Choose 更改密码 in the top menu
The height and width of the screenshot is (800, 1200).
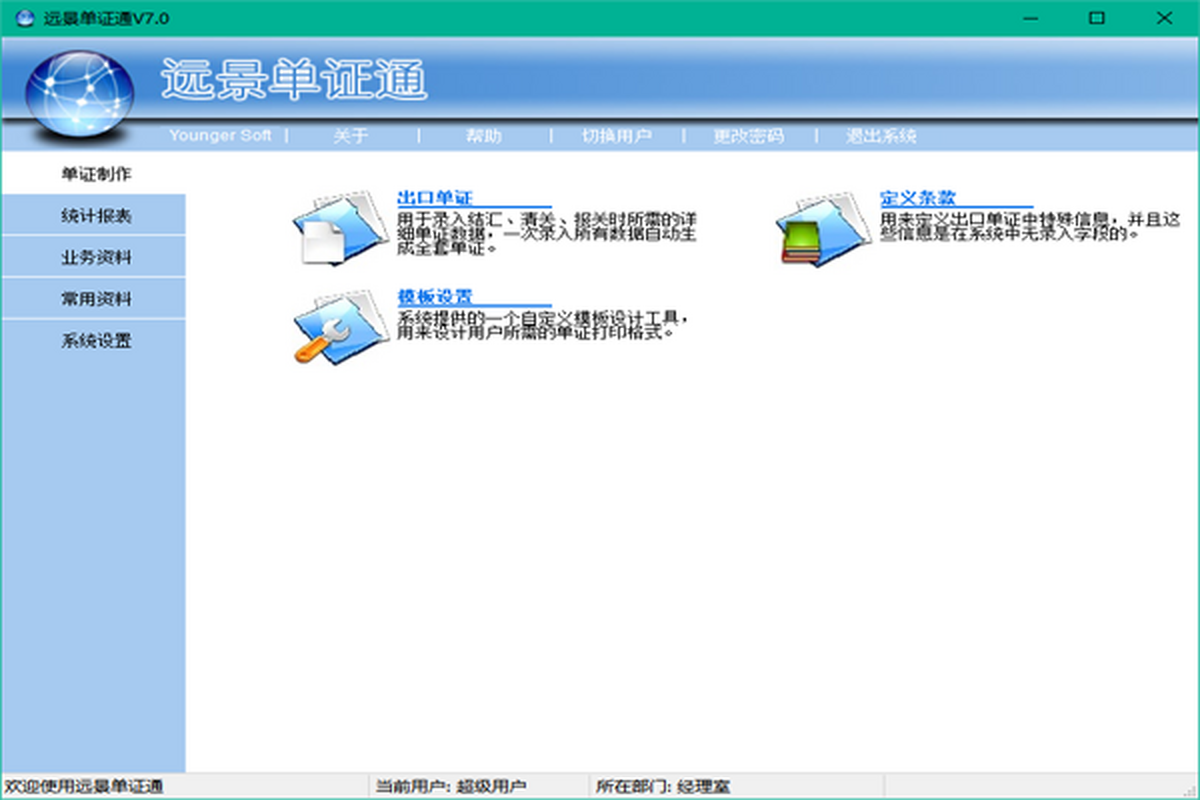(x=748, y=136)
